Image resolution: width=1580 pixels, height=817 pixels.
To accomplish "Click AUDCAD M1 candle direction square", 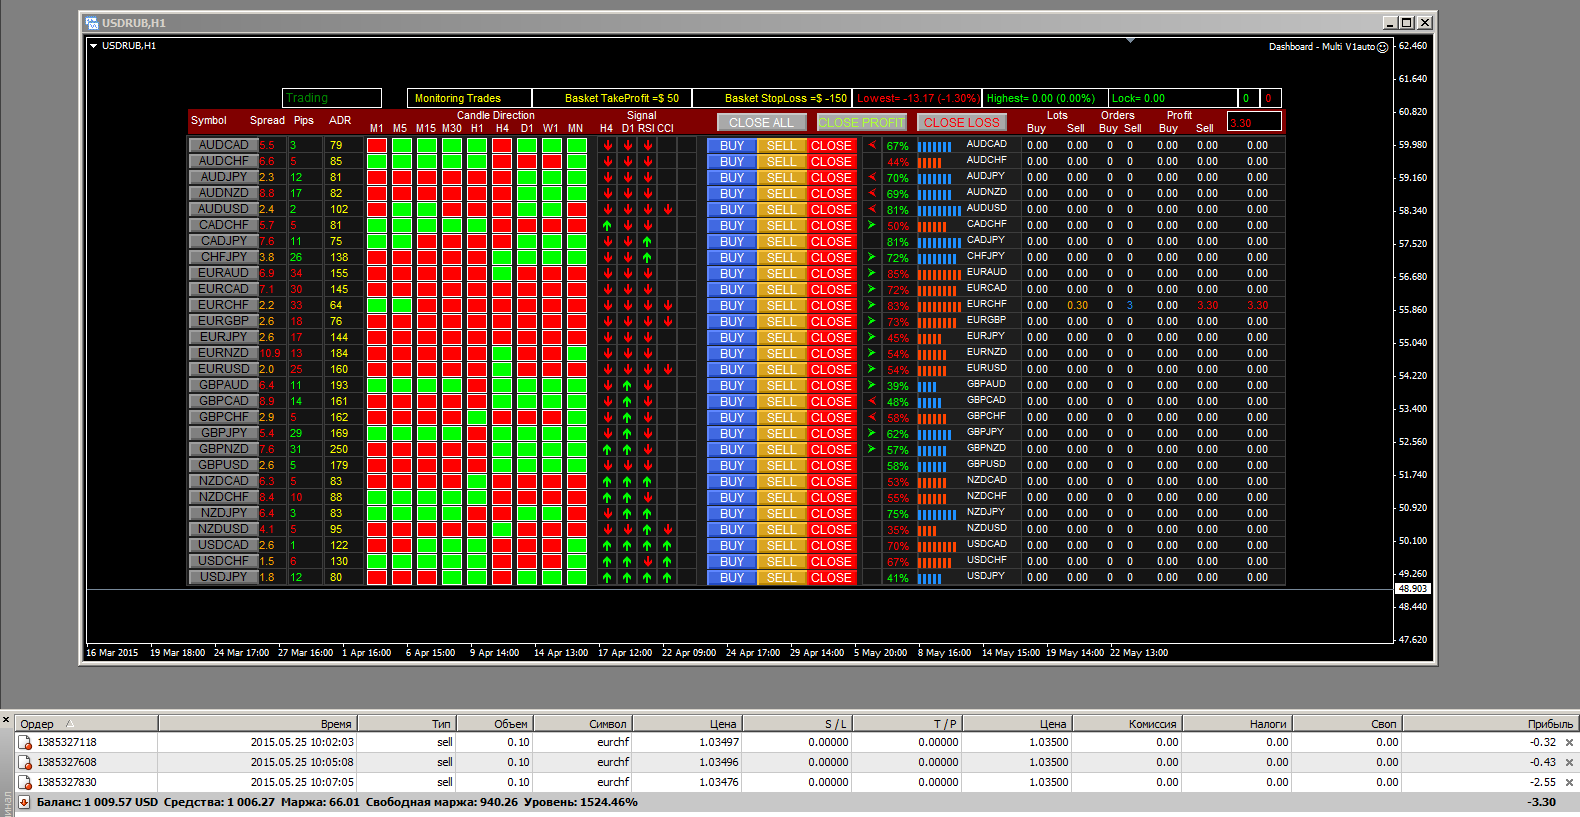I will pyautogui.click(x=377, y=145).
